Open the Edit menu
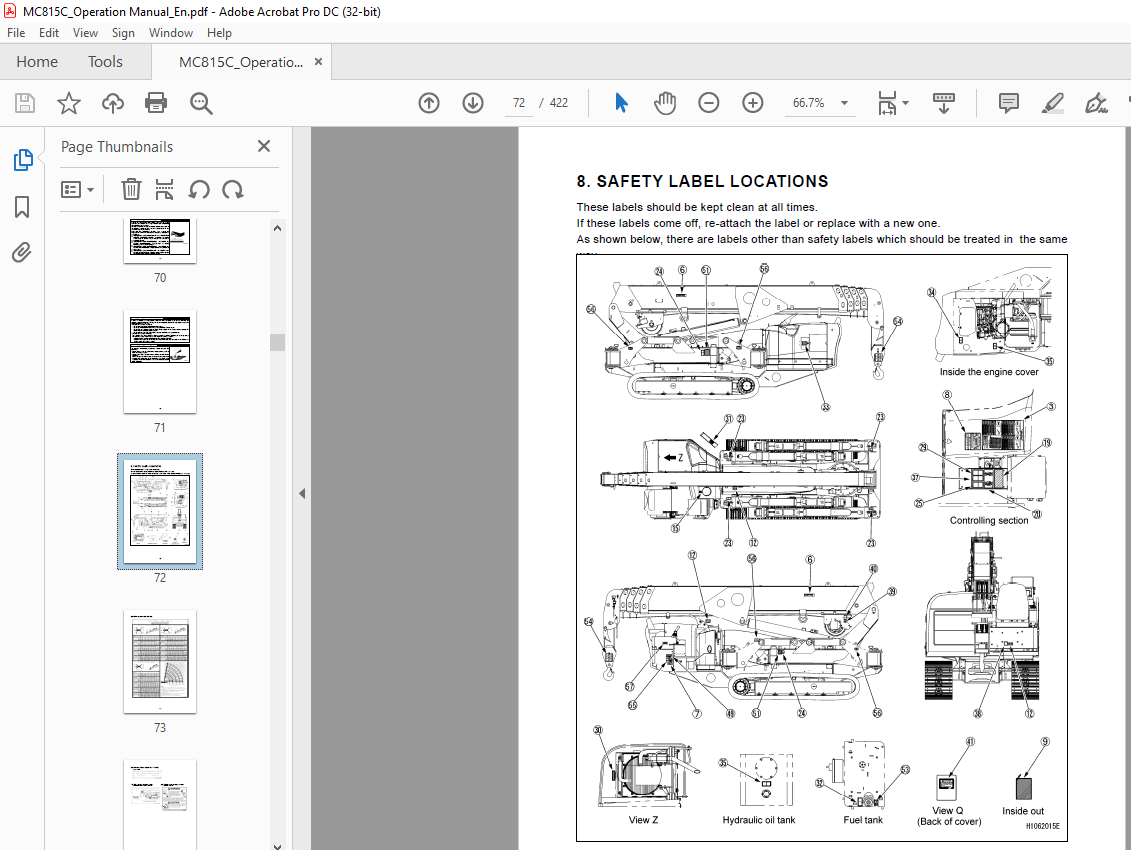 pyautogui.click(x=49, y=32)
